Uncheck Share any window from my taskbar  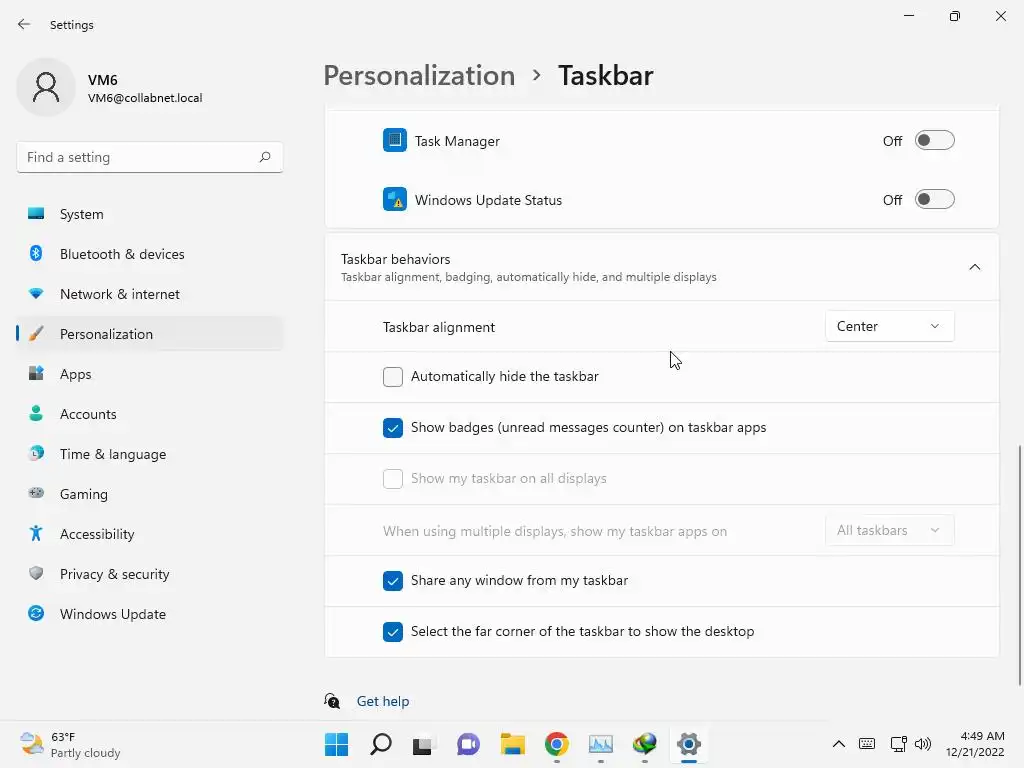(x=392, y=581)
